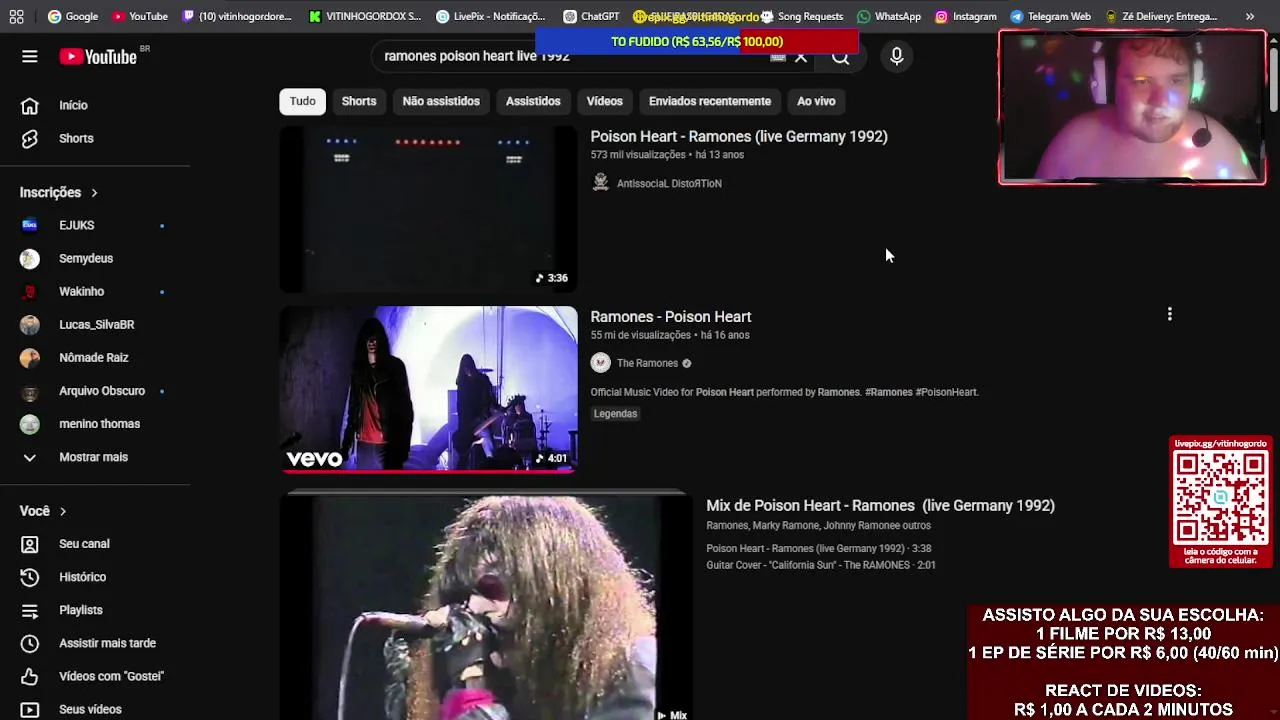Play Guitar Cover California Sun mix entry
The image size is (1280, 720).
click(821, 565)
